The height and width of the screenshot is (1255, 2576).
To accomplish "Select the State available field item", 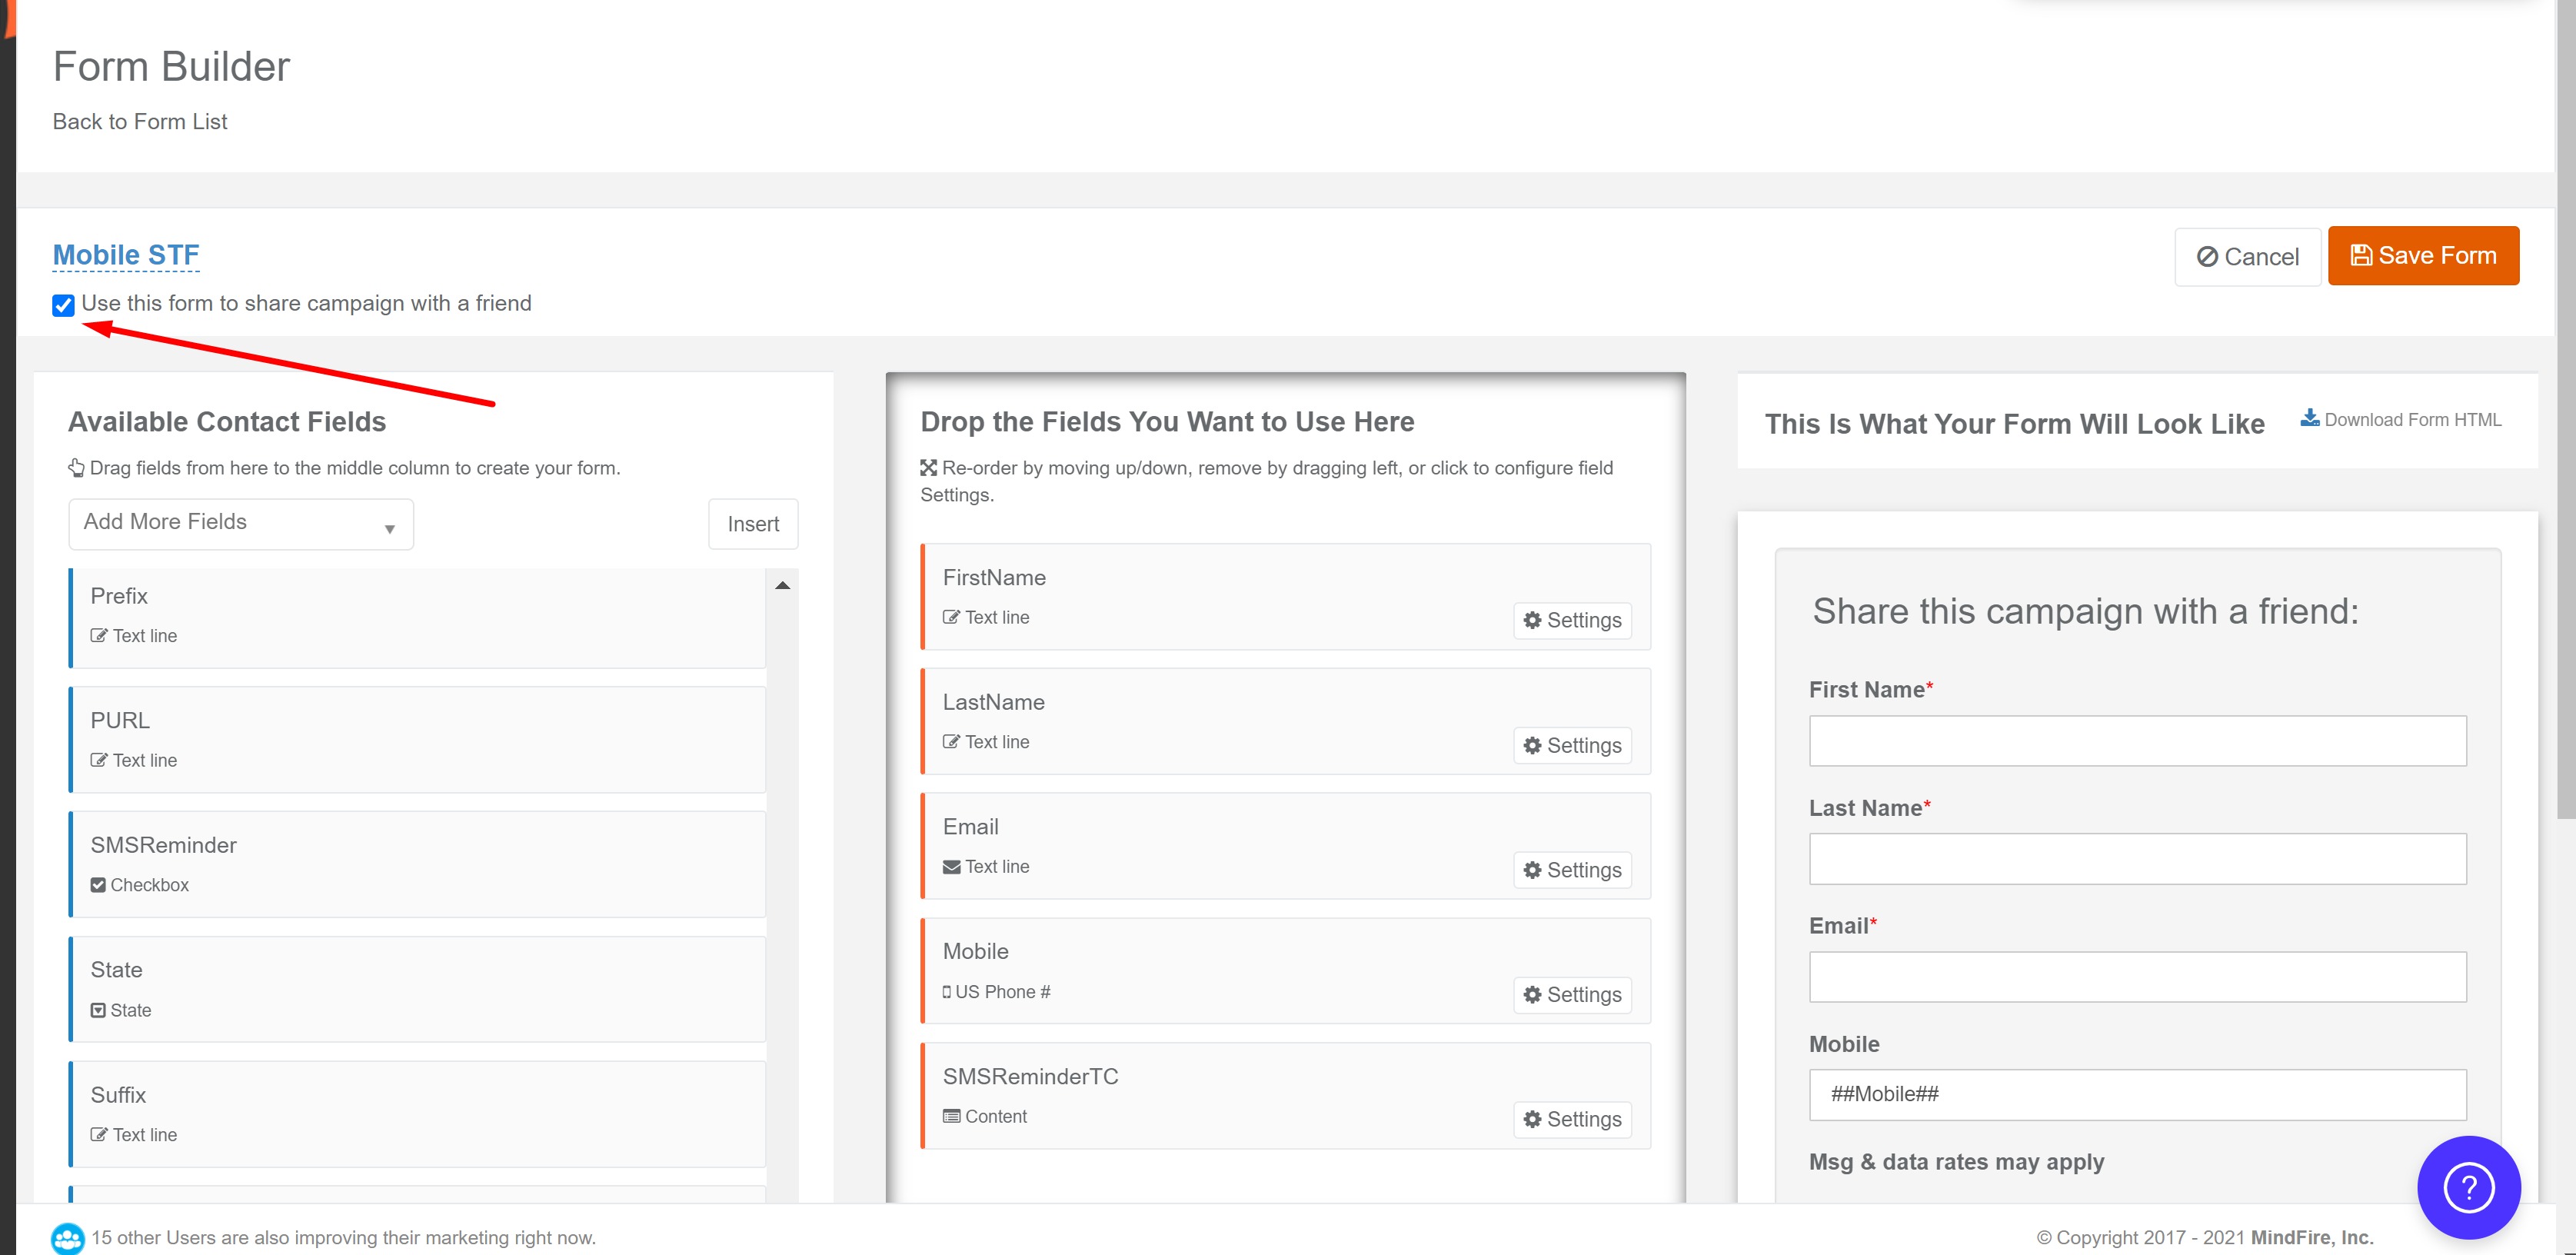I will coord(418,989).
